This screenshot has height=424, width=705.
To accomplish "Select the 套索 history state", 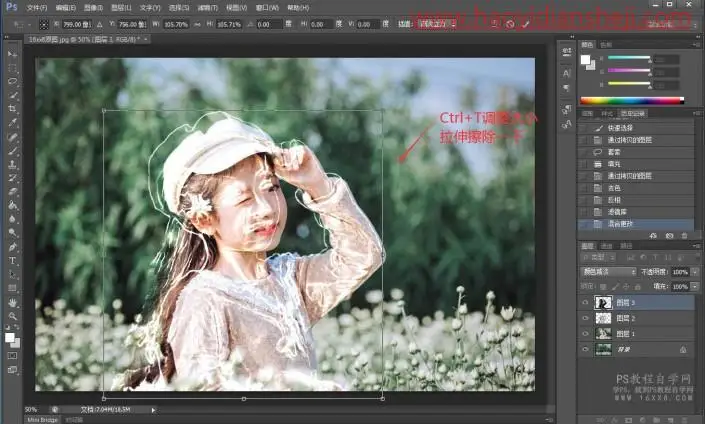I will pos(636,152).
